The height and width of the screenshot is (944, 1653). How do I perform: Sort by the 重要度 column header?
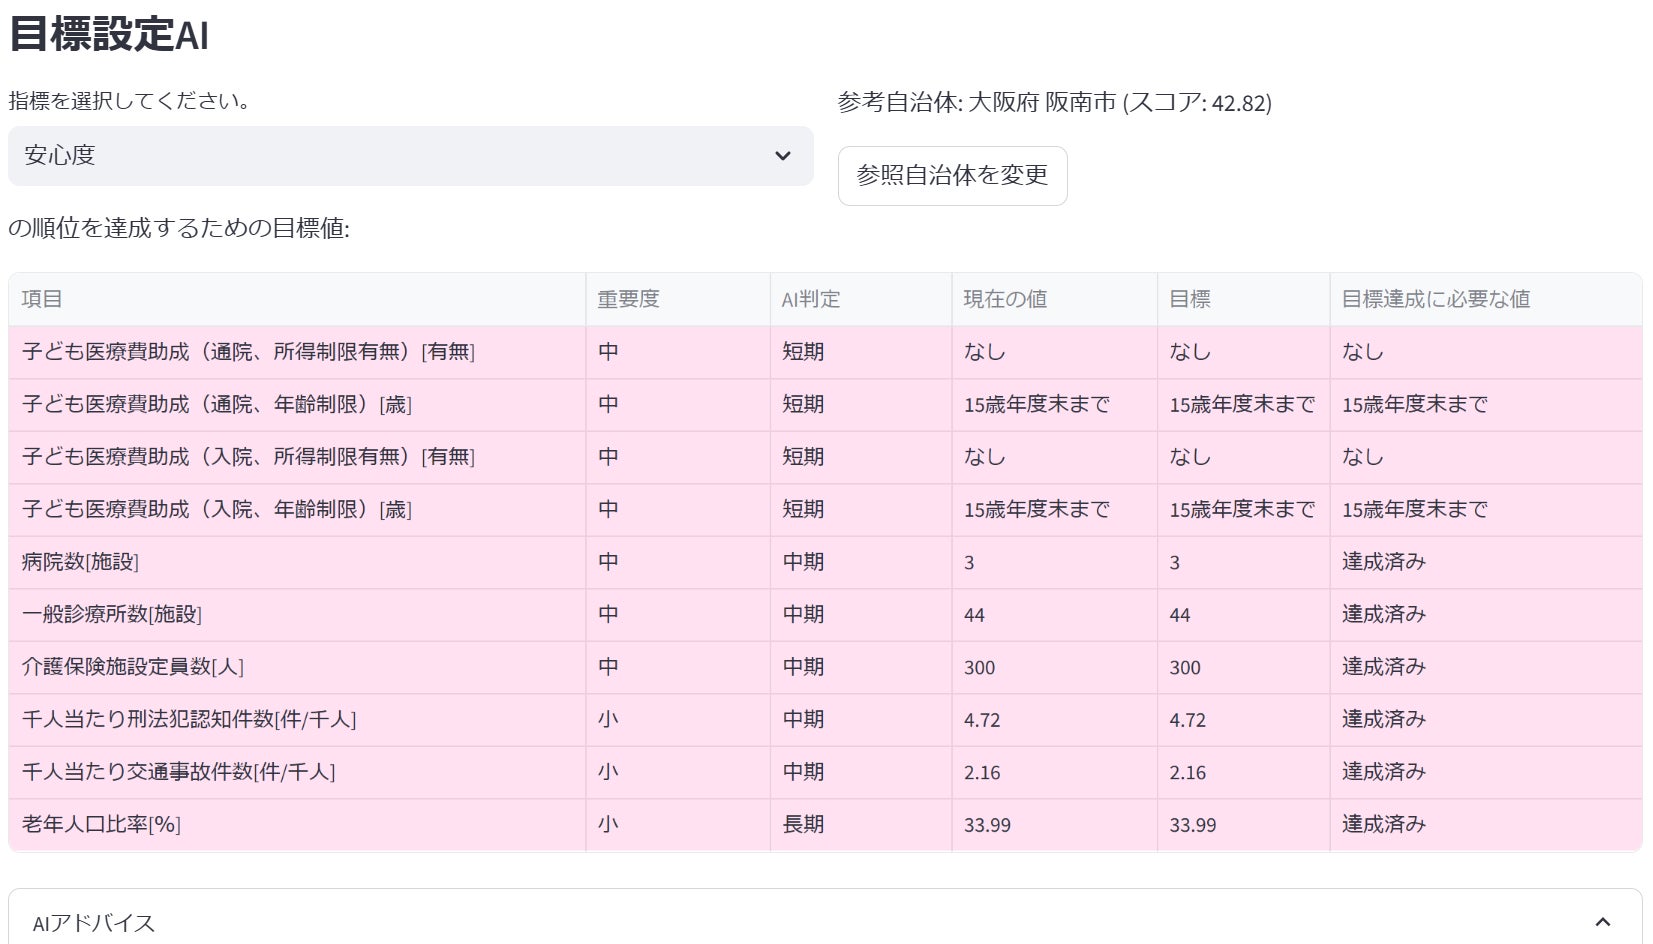(628, 299)
